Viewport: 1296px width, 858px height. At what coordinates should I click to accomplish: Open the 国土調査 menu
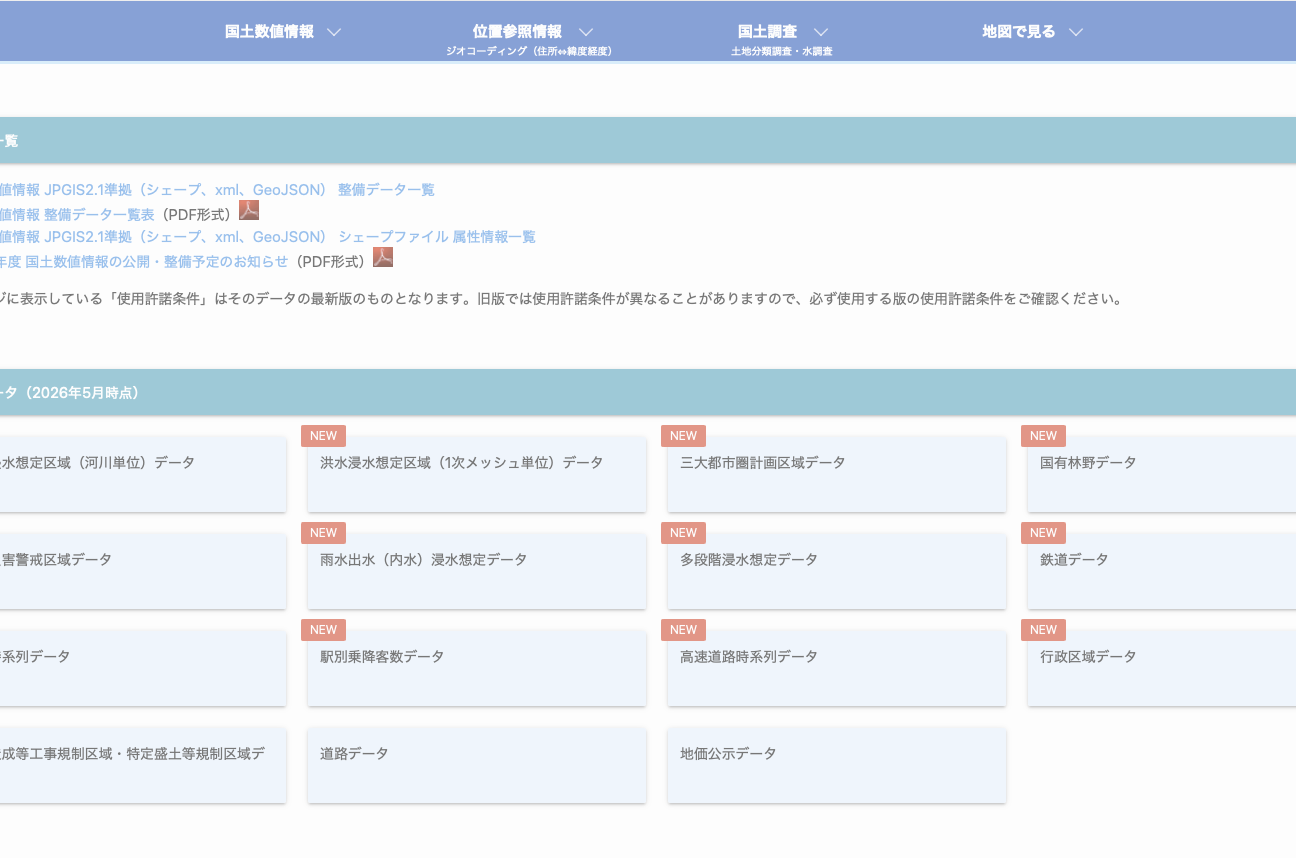click(x=767, y=32)
